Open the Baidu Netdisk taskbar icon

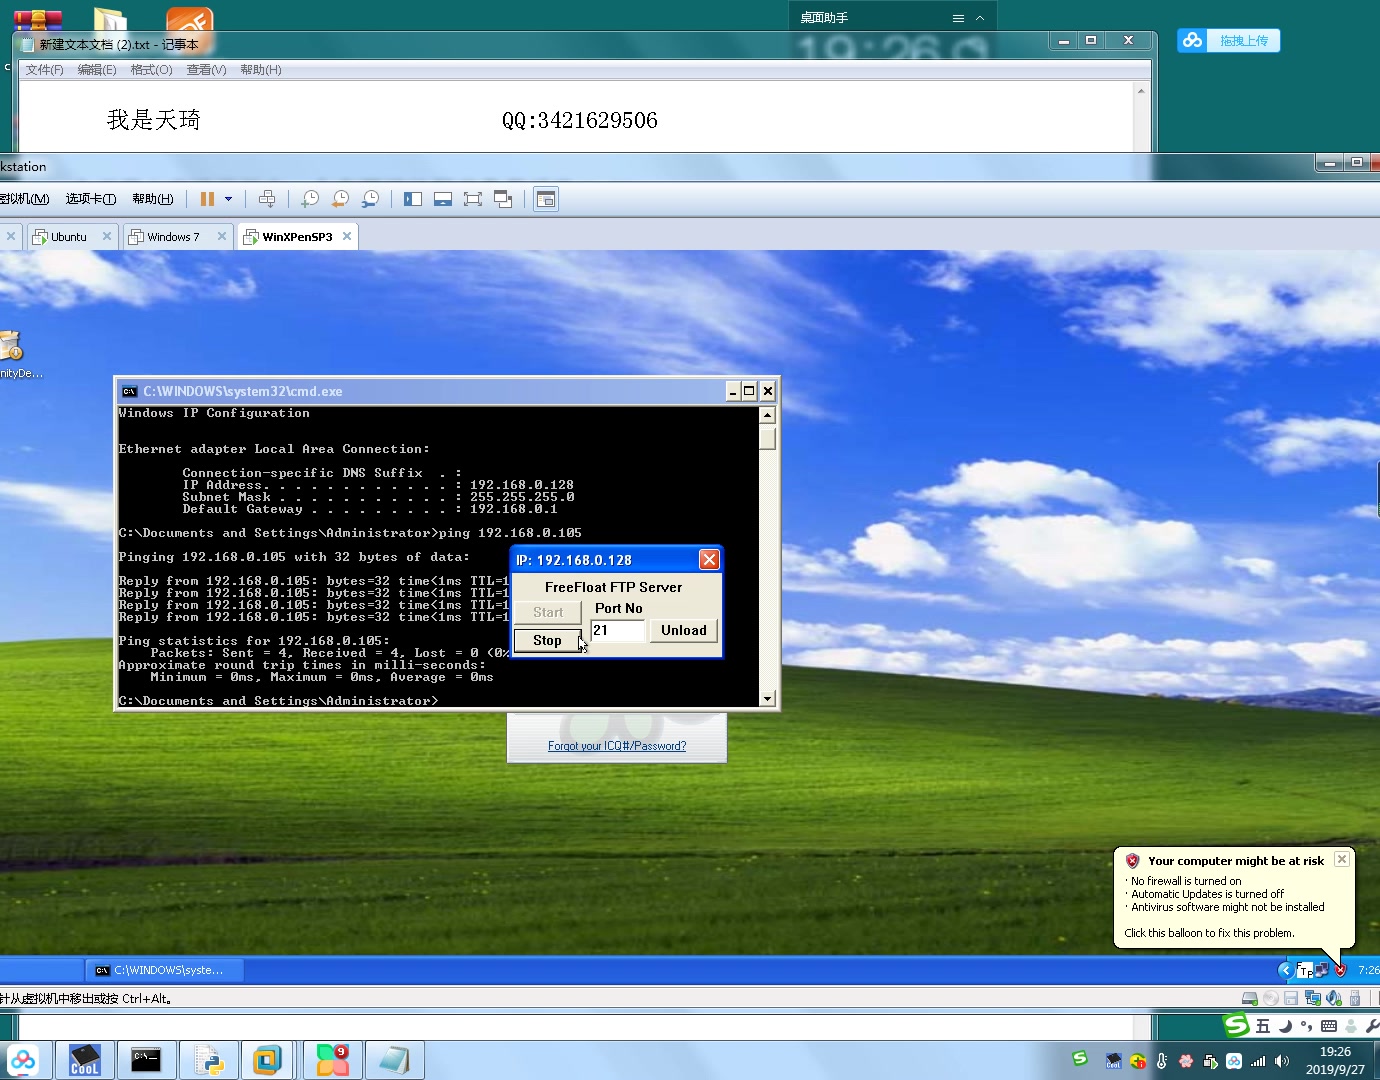pyautogui.click(x=23, y=1060)
